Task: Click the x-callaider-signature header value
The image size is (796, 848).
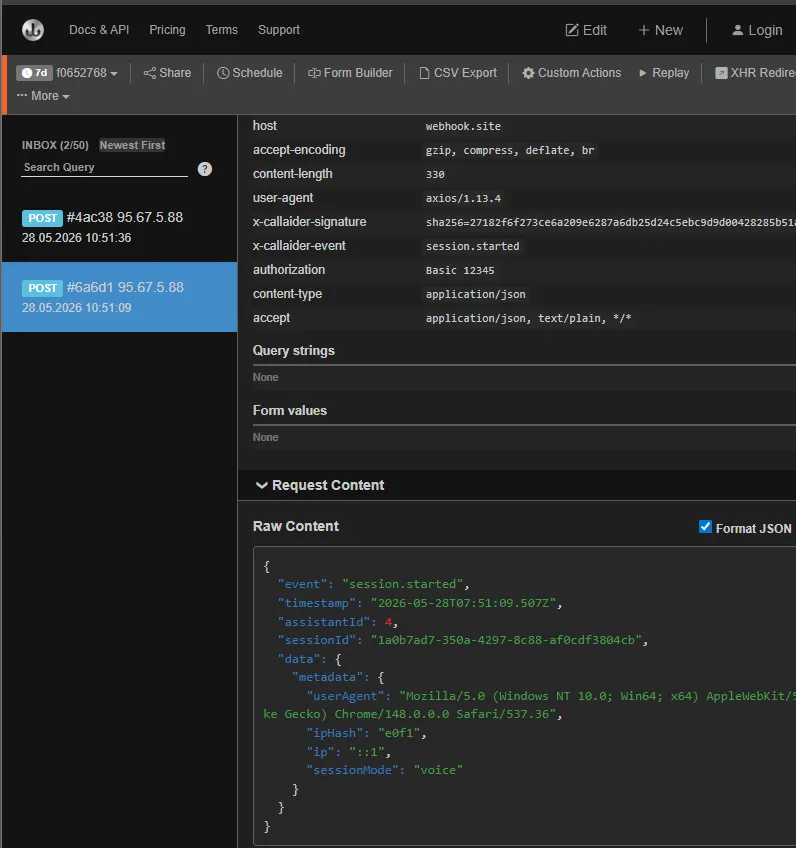Action: point(610,222)
